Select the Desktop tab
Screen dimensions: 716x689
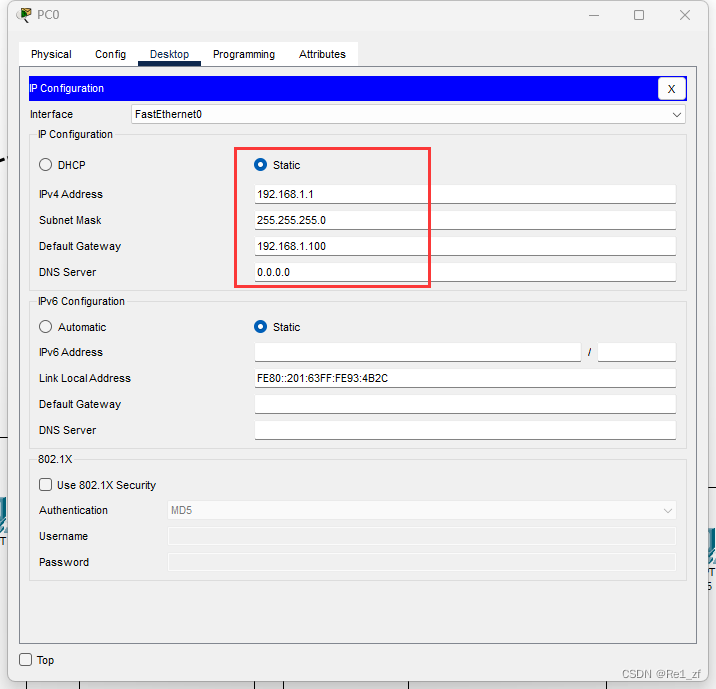click(169, 54)
